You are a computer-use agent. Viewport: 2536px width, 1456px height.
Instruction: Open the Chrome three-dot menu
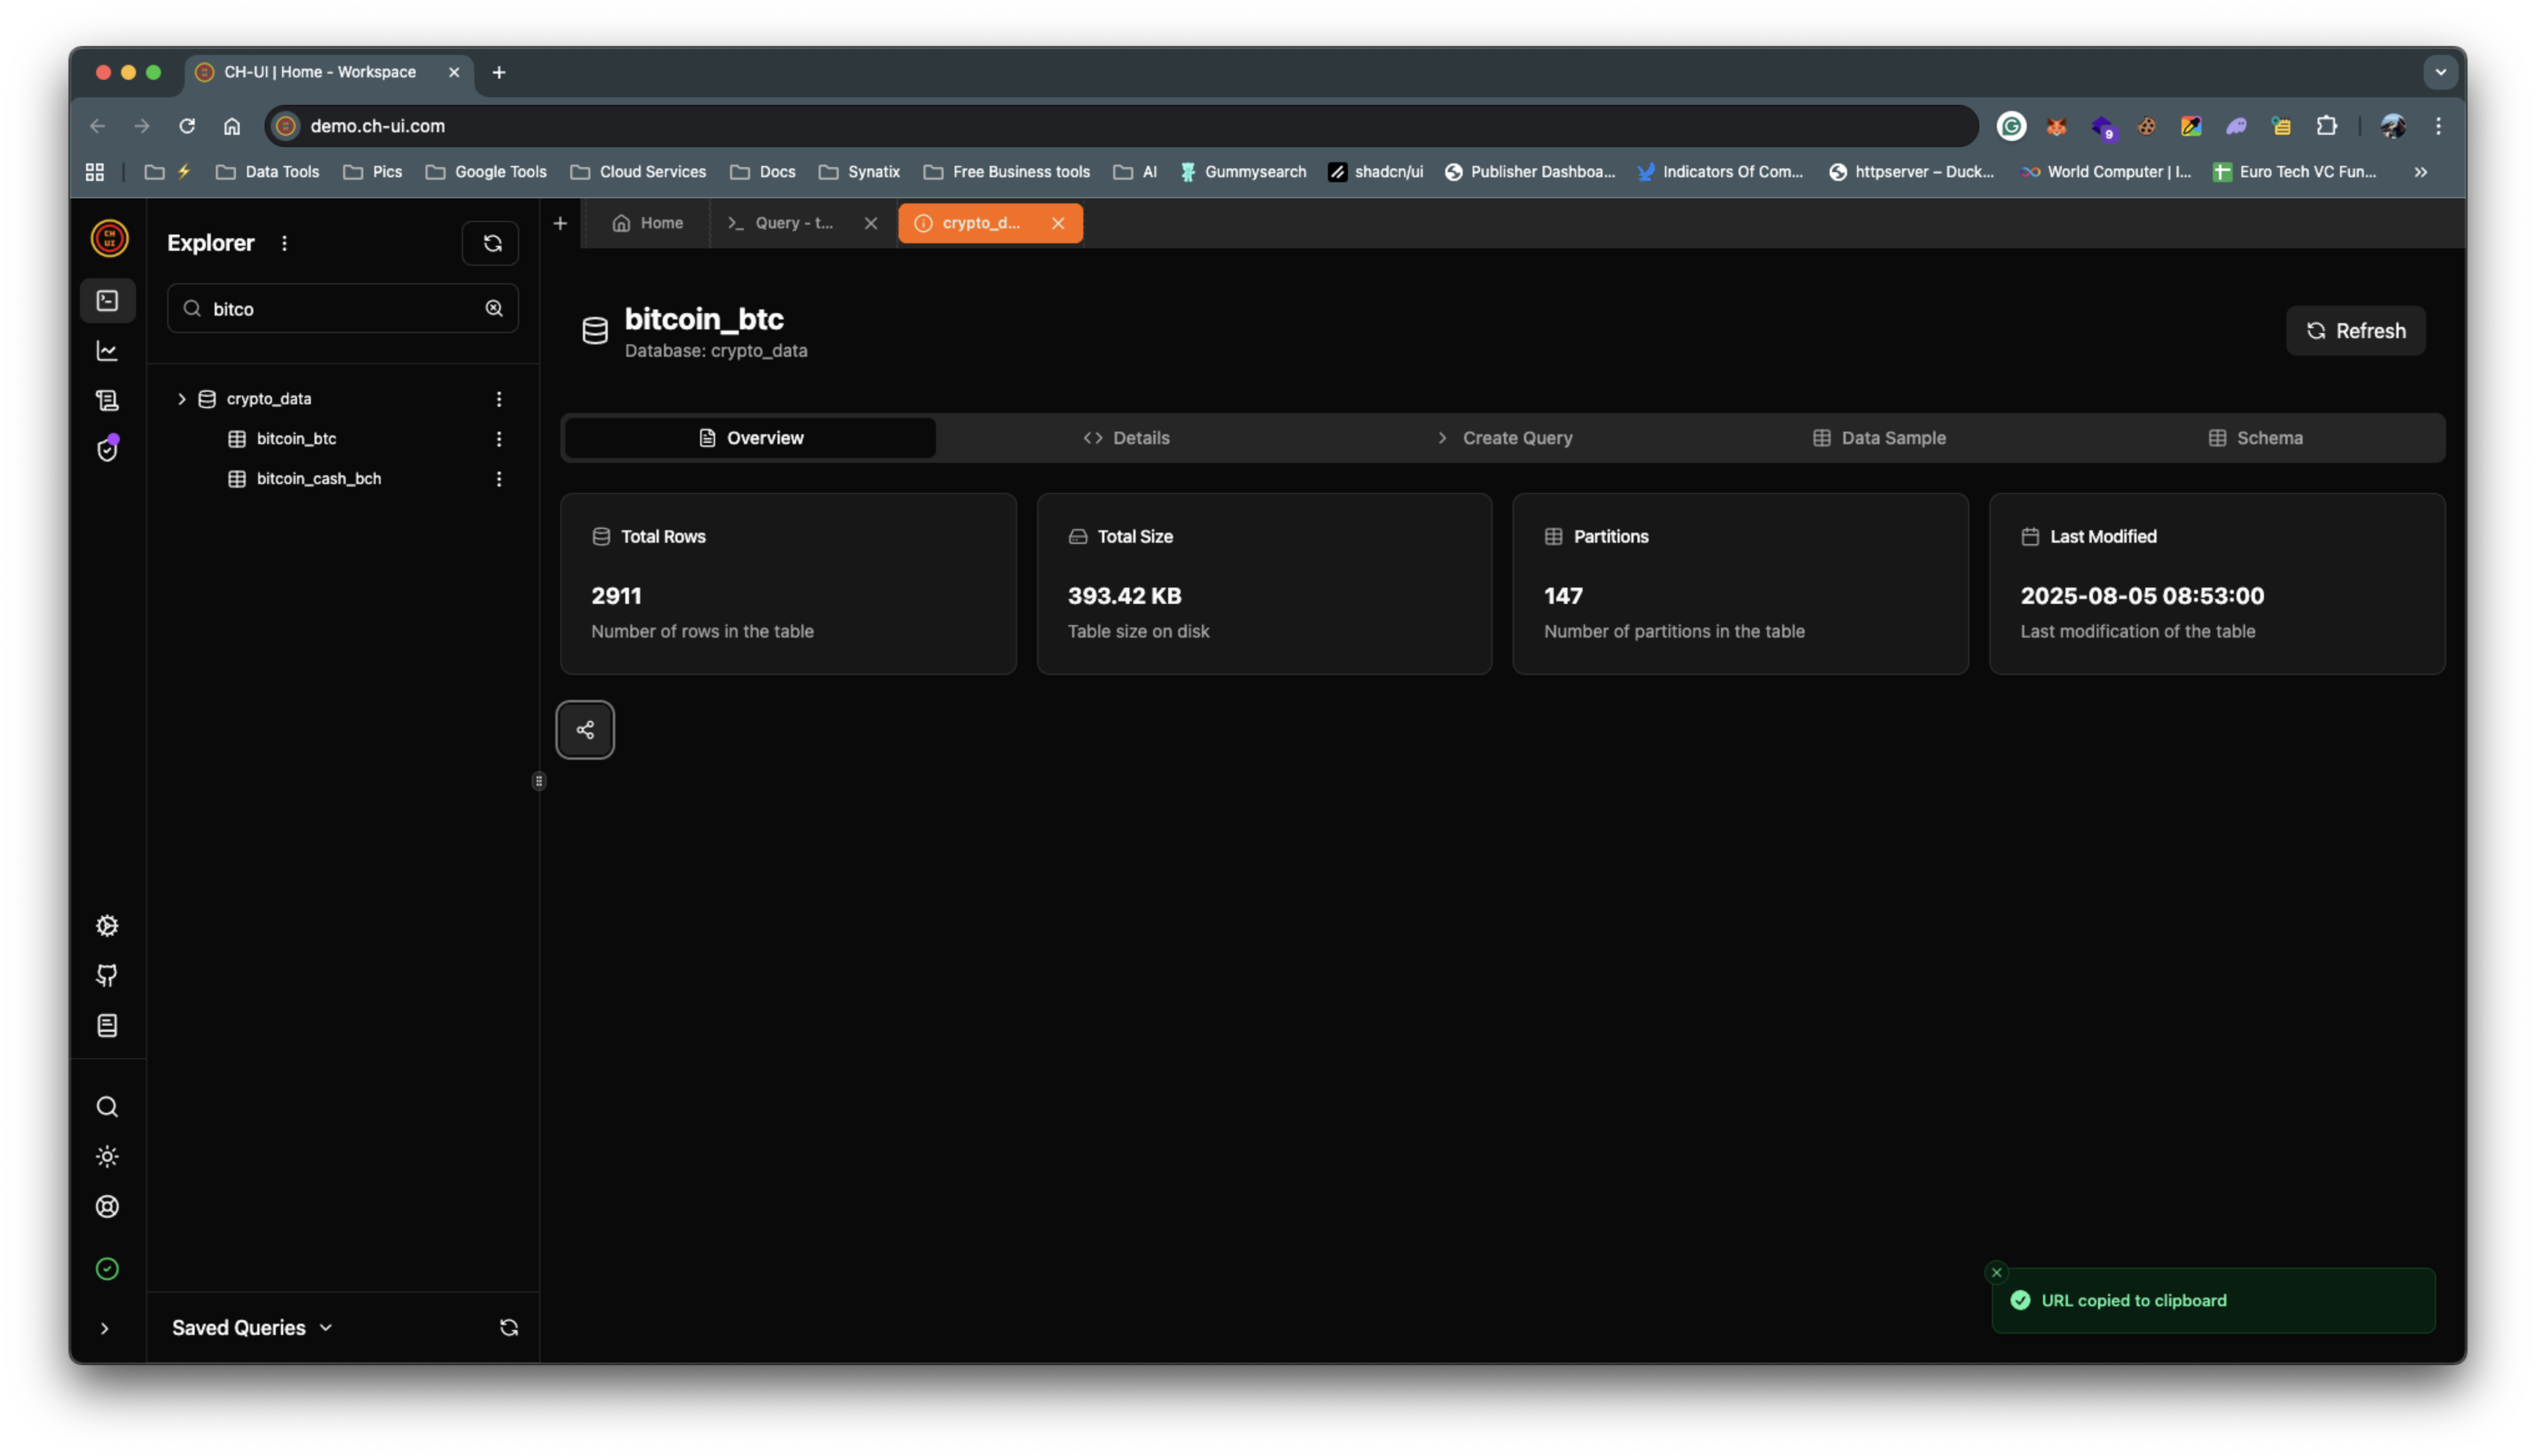(x=2438, y=126)
